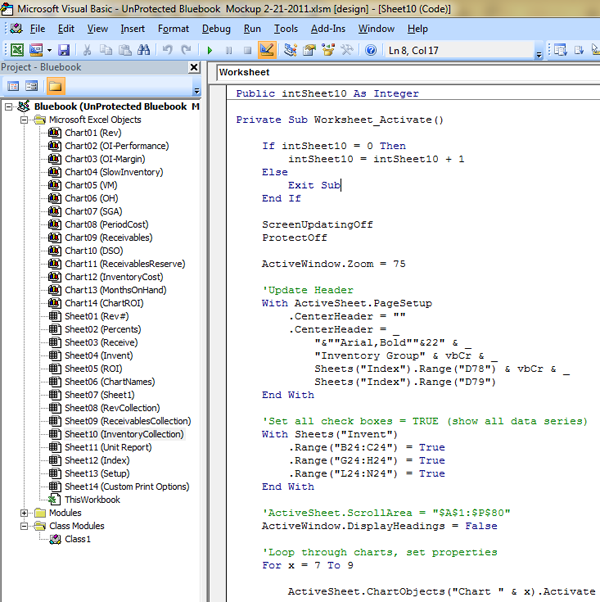Click the Cut scissors icon
The width and height of the screenshot is (600, 602).
point(87,50)
